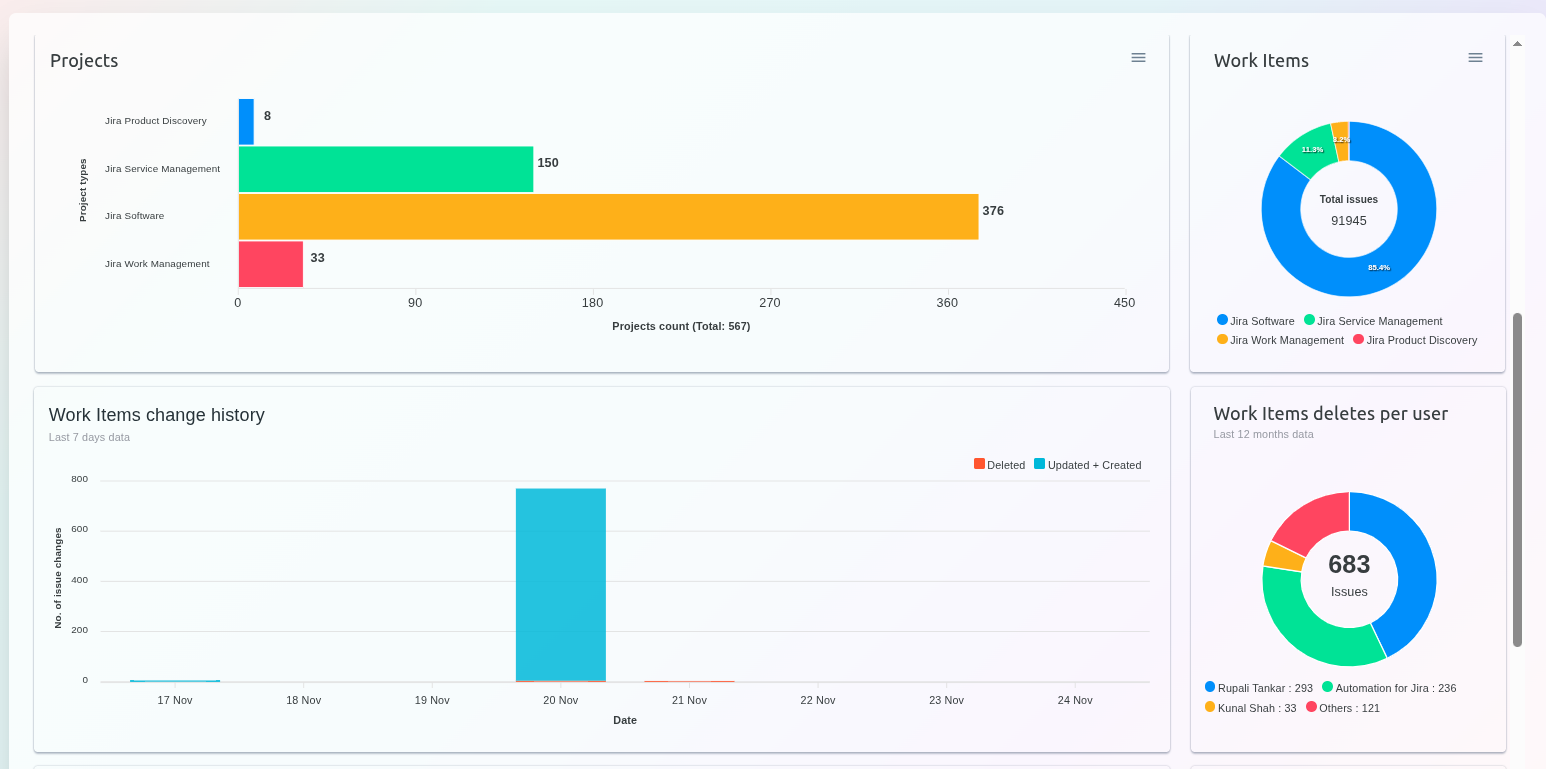
Task: Click the green Jira Service Management bar
Action: click(386, 169)
